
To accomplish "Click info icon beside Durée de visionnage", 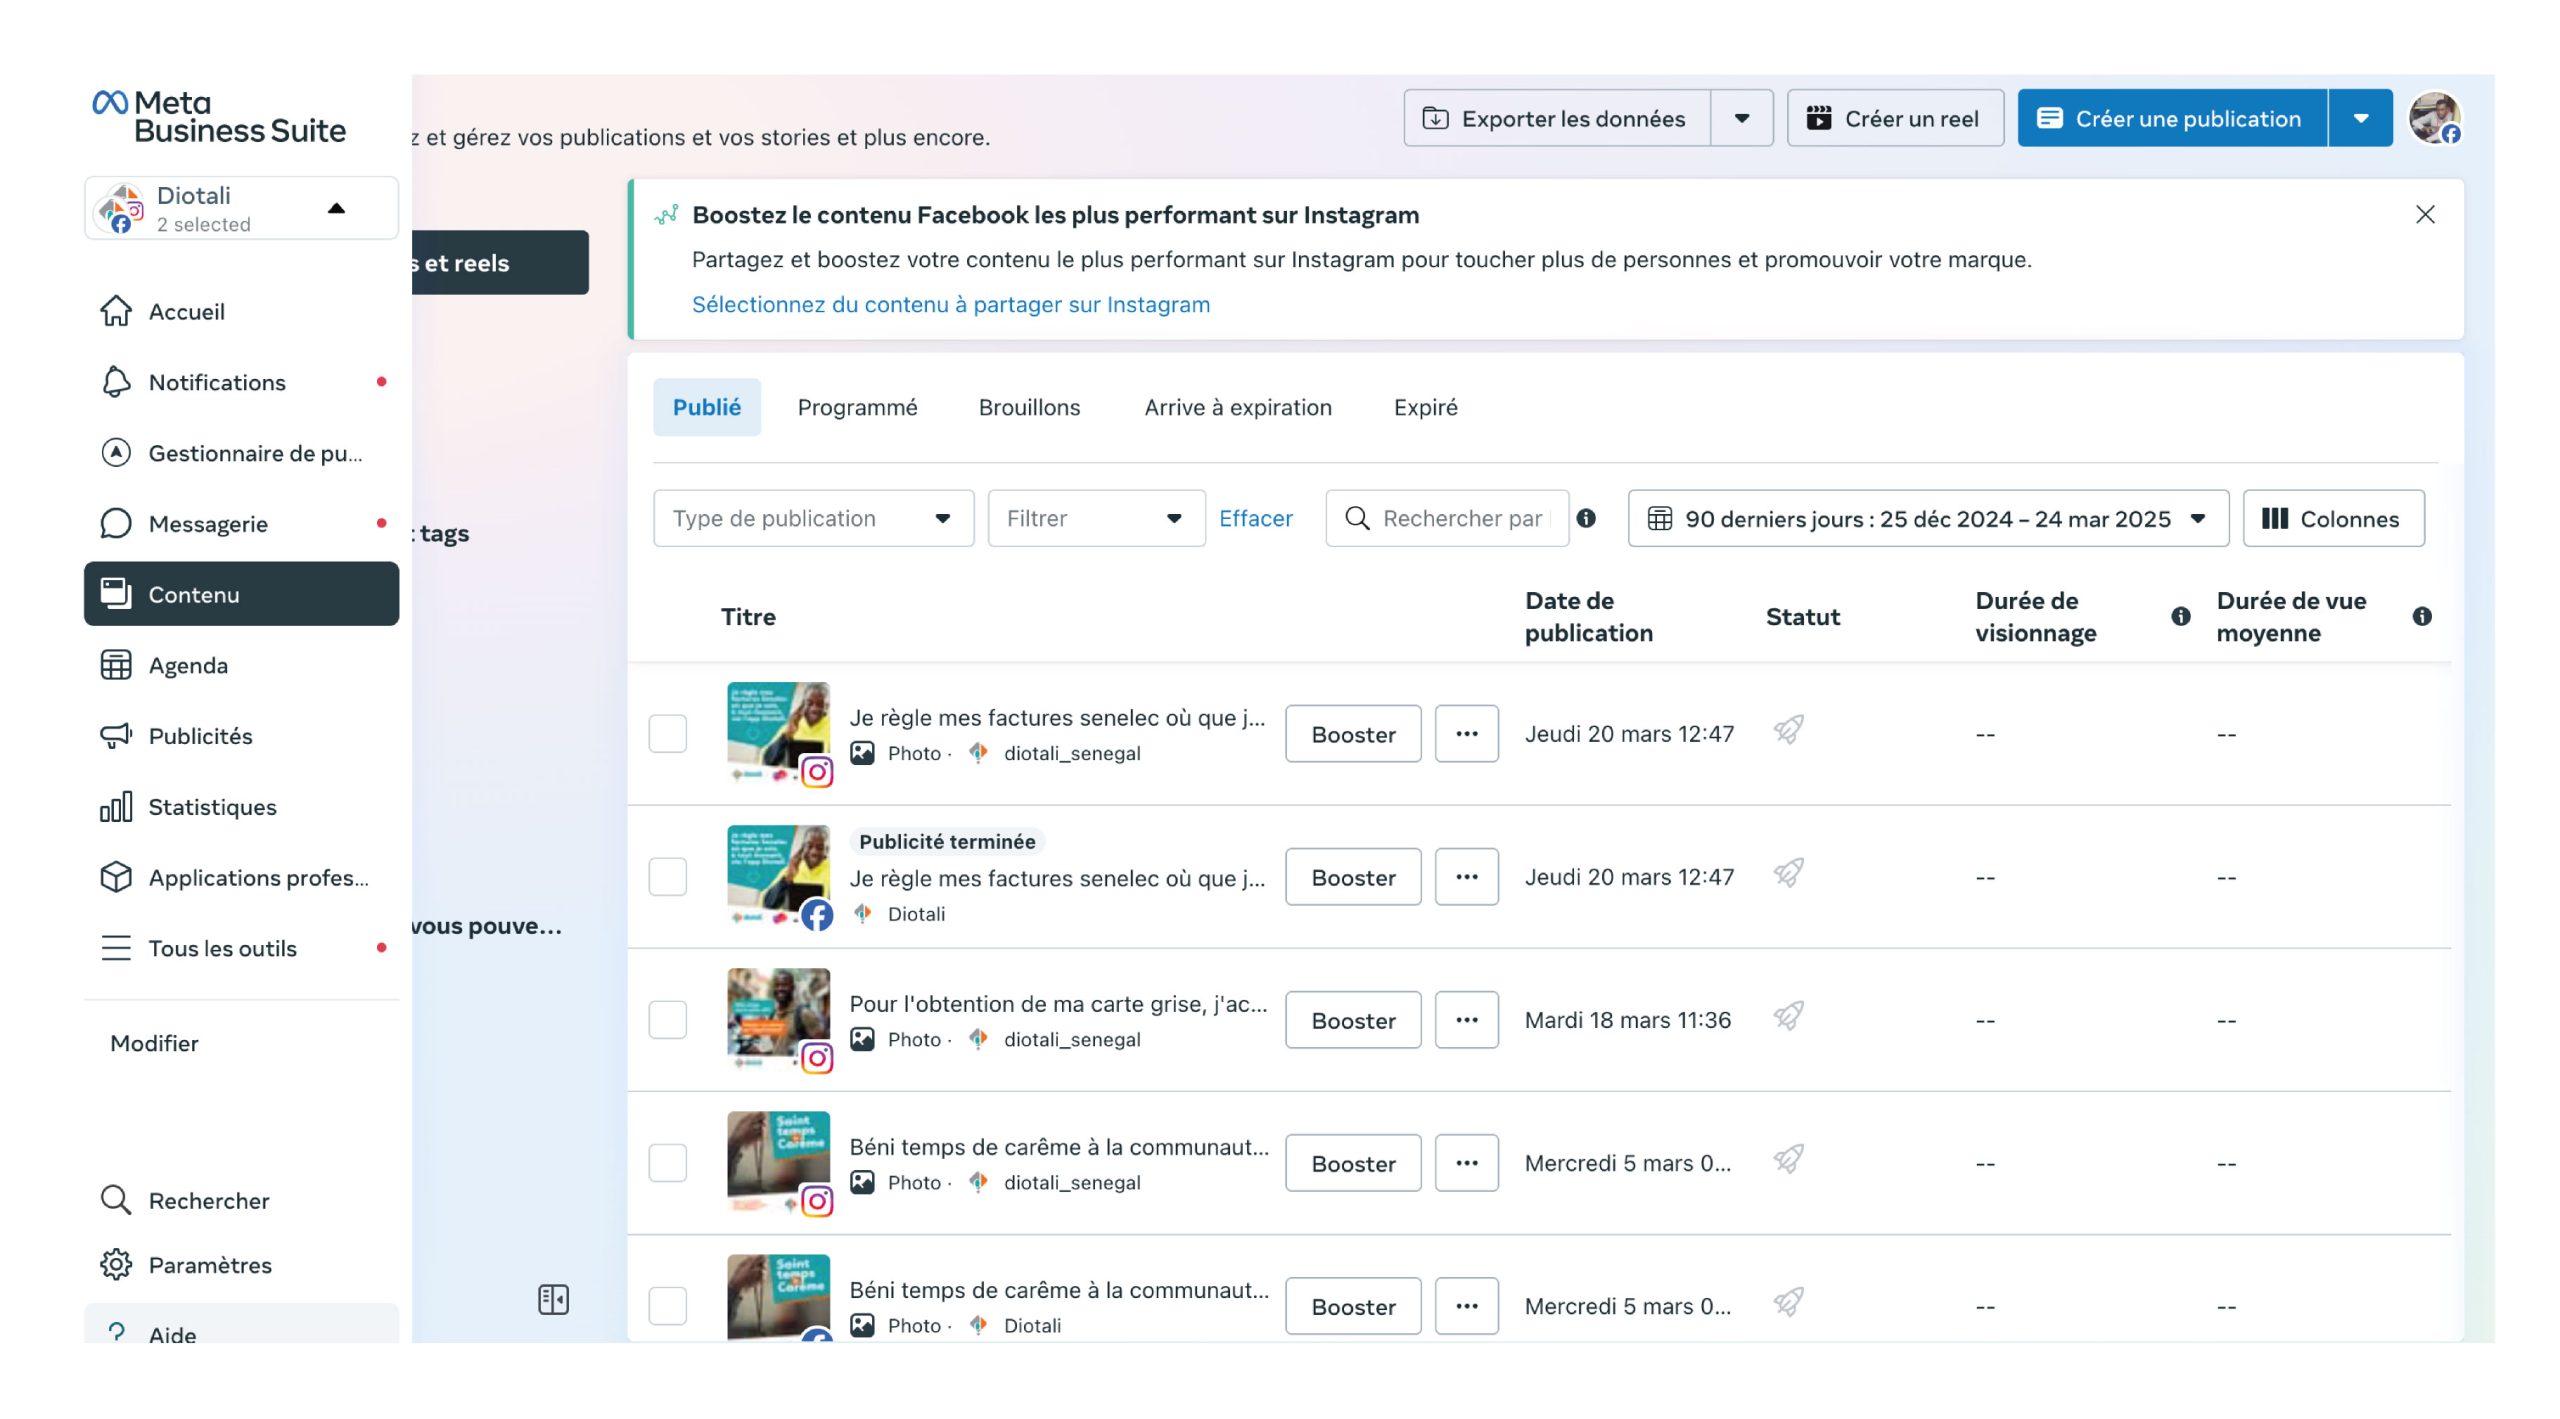I will point(2180,617).
